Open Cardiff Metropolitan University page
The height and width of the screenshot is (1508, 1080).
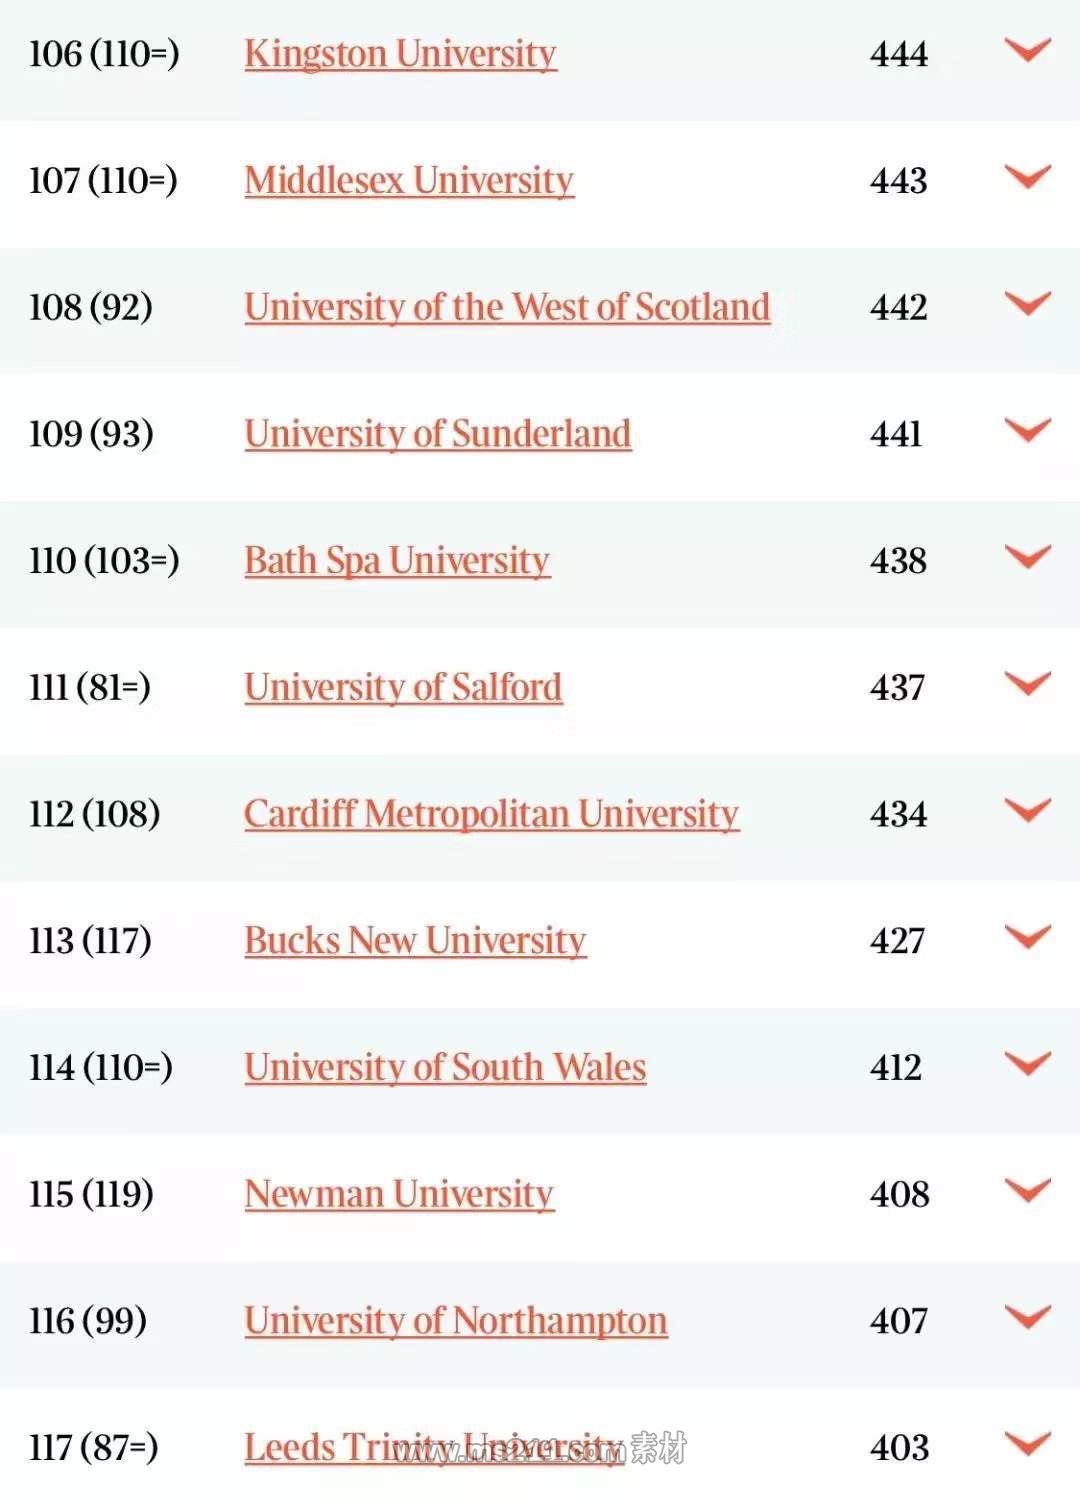coord(491,814)
